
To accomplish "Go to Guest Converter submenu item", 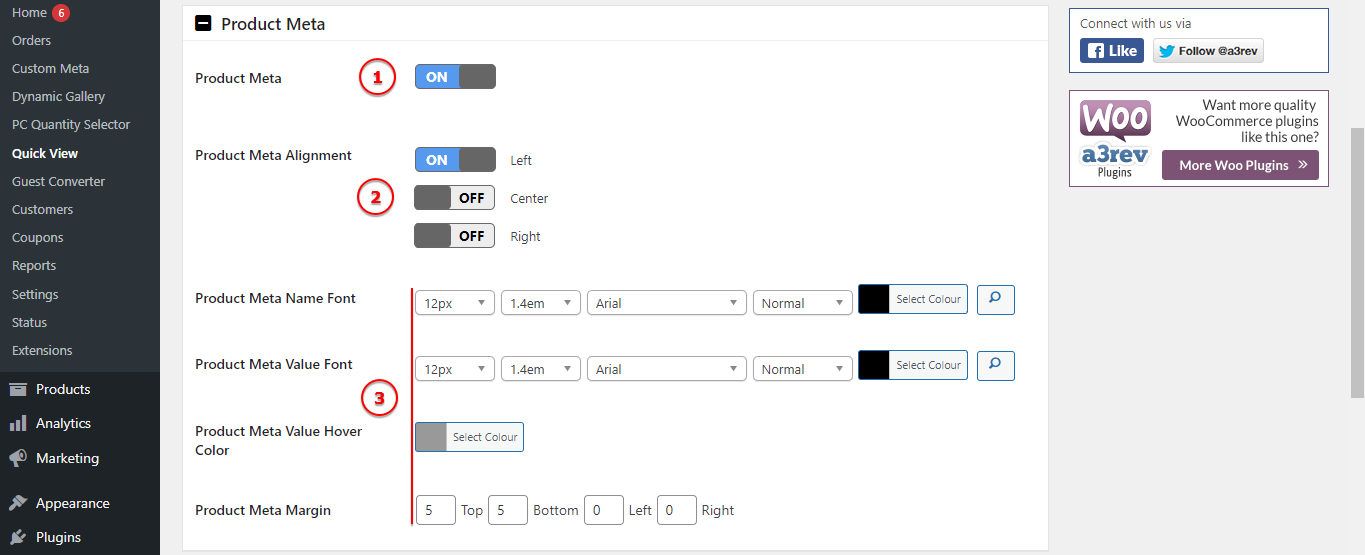I will click(x=58, y=182).
